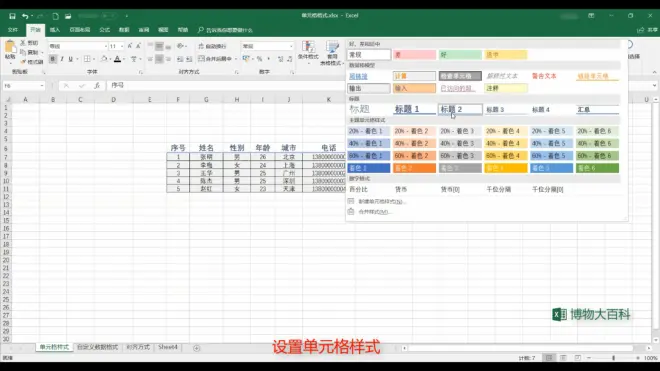Click Merge Styles (合并样式)
Screen dimensions: 660x371
(370, 212)
